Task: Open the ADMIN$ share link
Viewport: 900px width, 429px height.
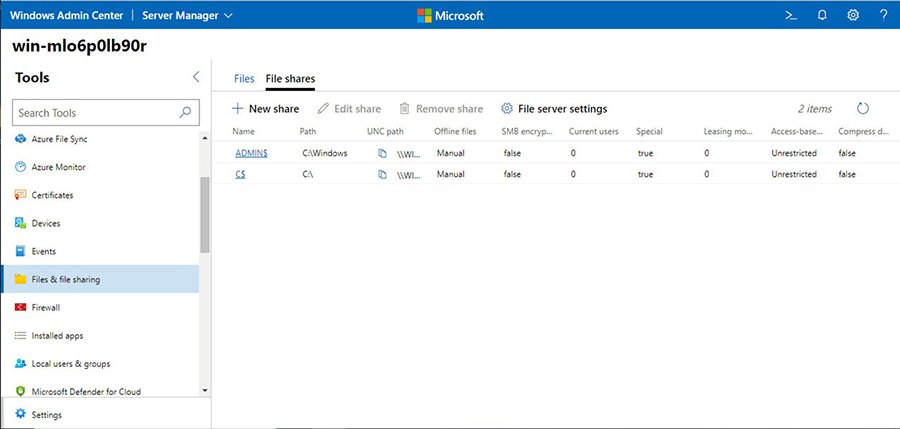Action: [250, 153]
